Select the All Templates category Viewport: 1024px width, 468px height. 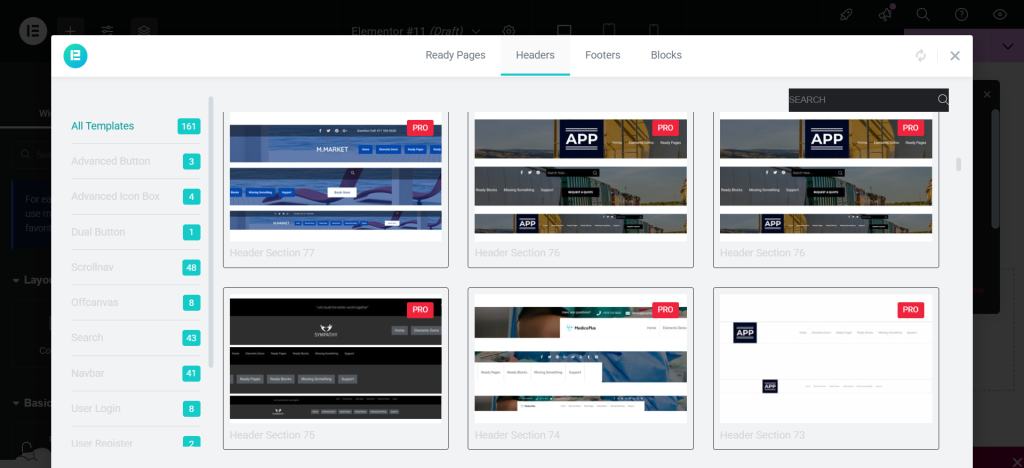click(102, 126)
